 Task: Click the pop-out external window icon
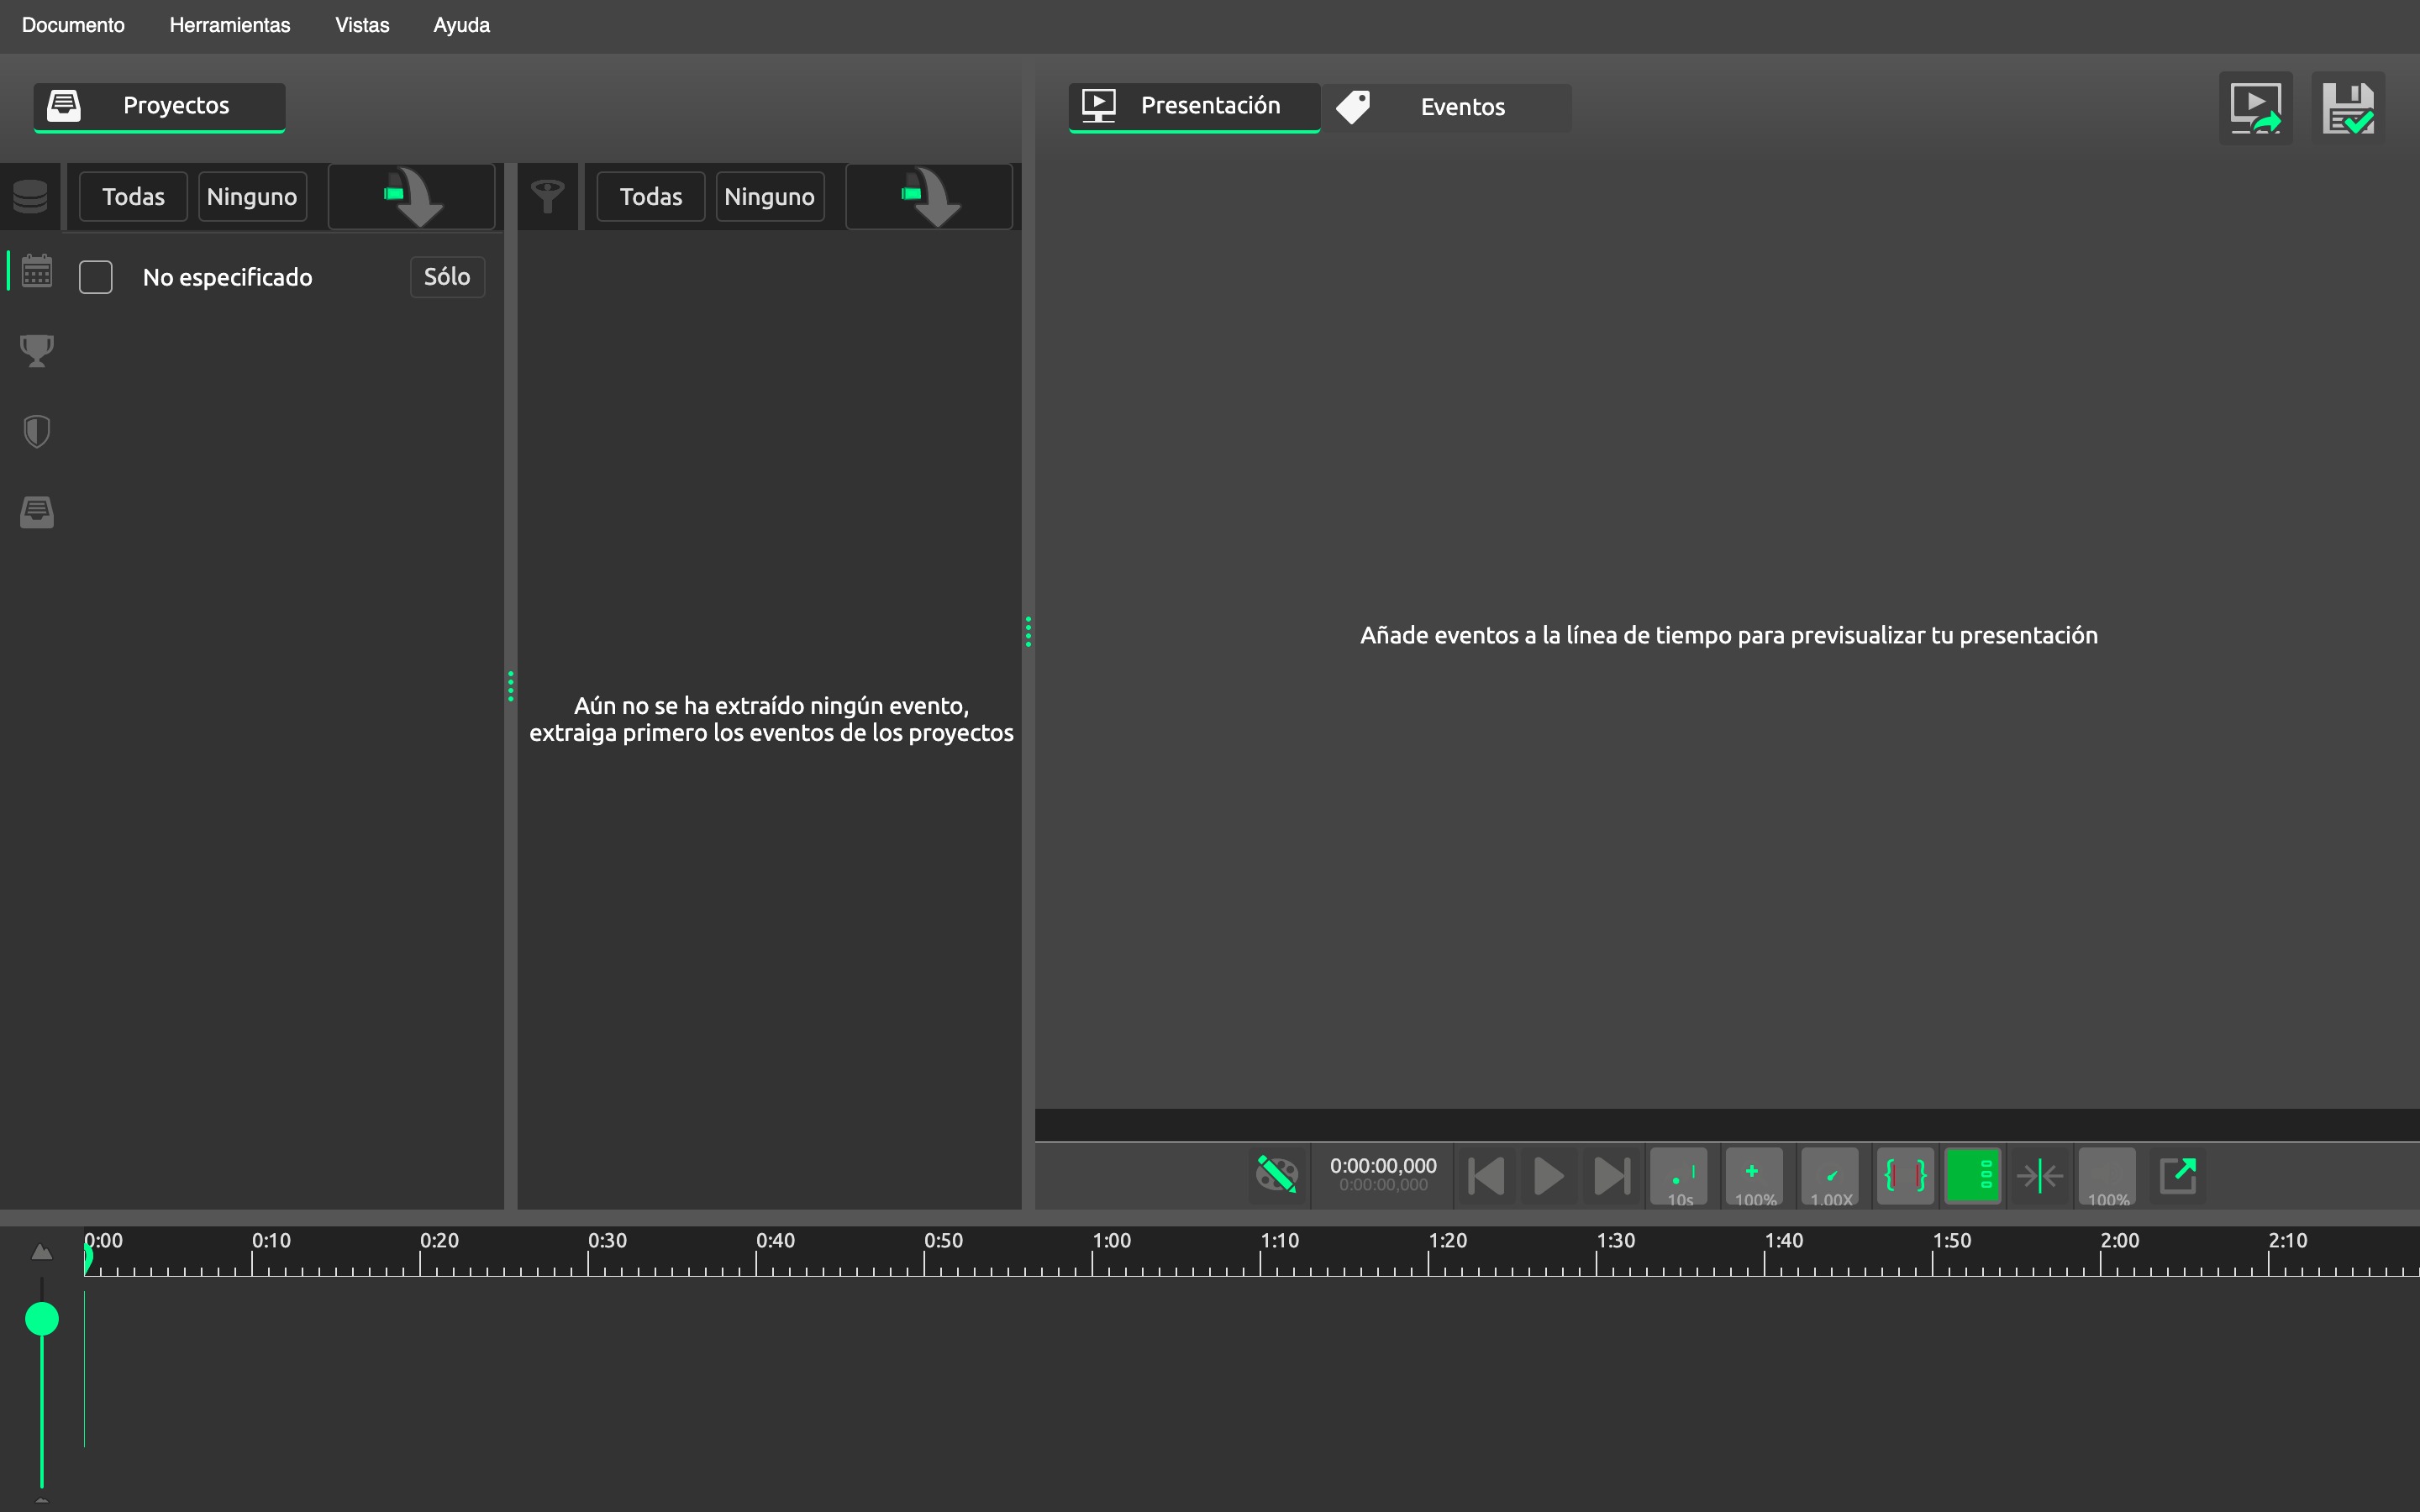tap(2177, 1175)
